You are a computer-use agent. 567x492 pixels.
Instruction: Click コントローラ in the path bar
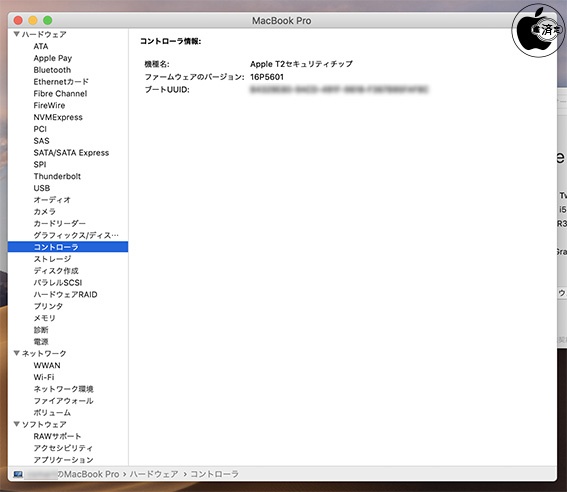point(214,474)
